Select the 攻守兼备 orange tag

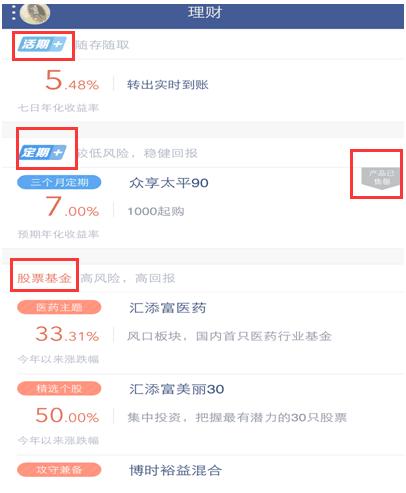coord(59,470)
